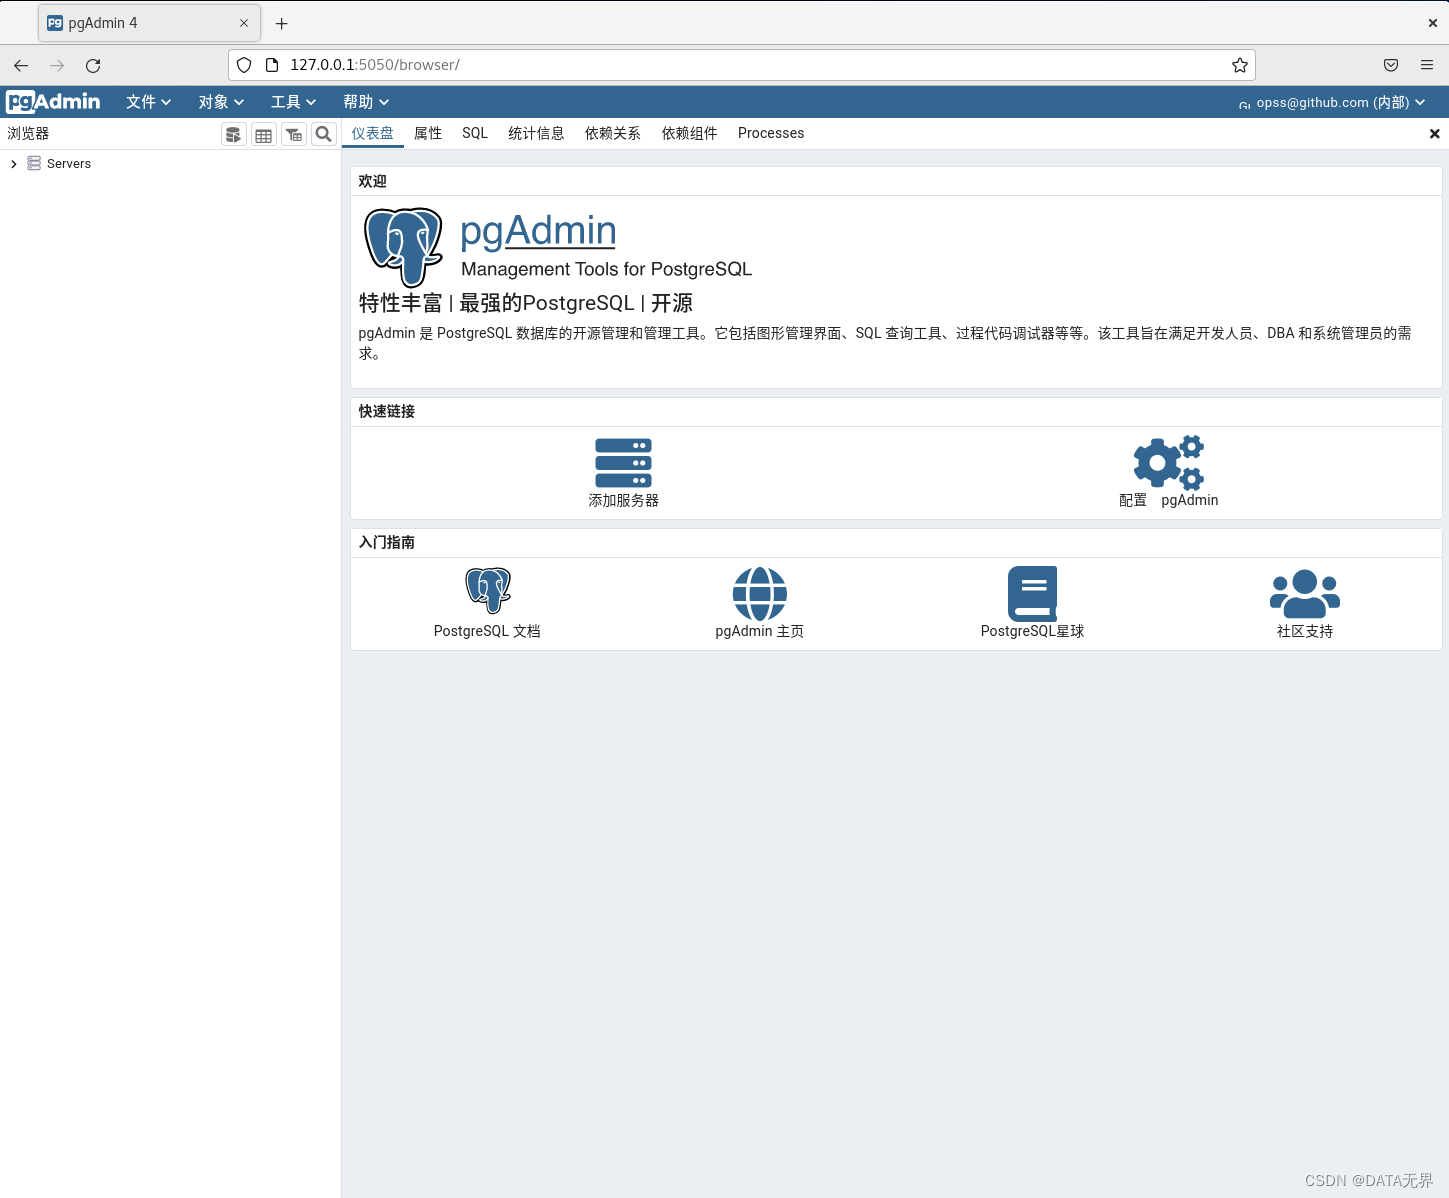Open the opss@github.com user dropdown
Screen dimensions: 1449x1198
(1332, 102)
